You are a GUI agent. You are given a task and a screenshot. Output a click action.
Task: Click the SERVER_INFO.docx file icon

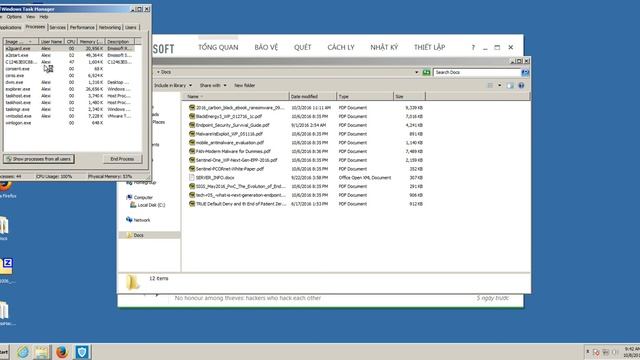pyautogui.click(x=191, y=178)
